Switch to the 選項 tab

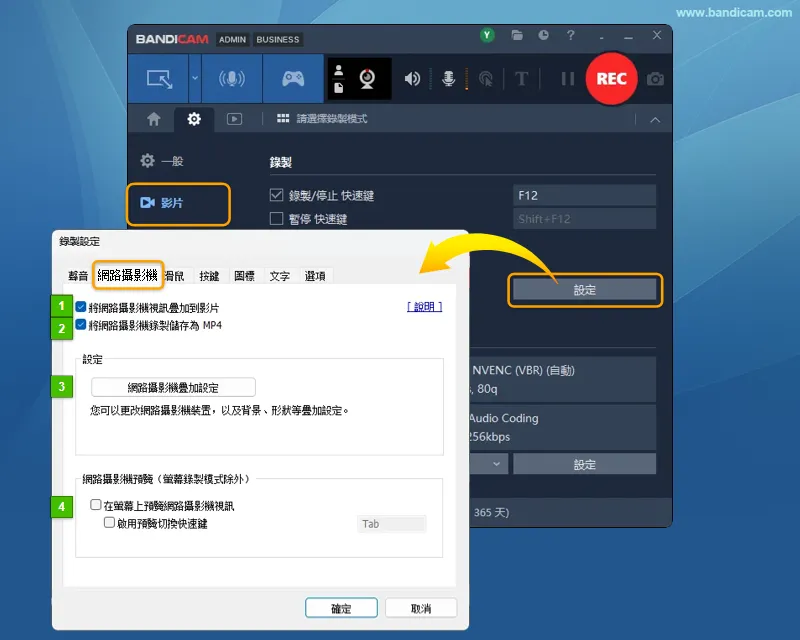(x=315, y=276)
